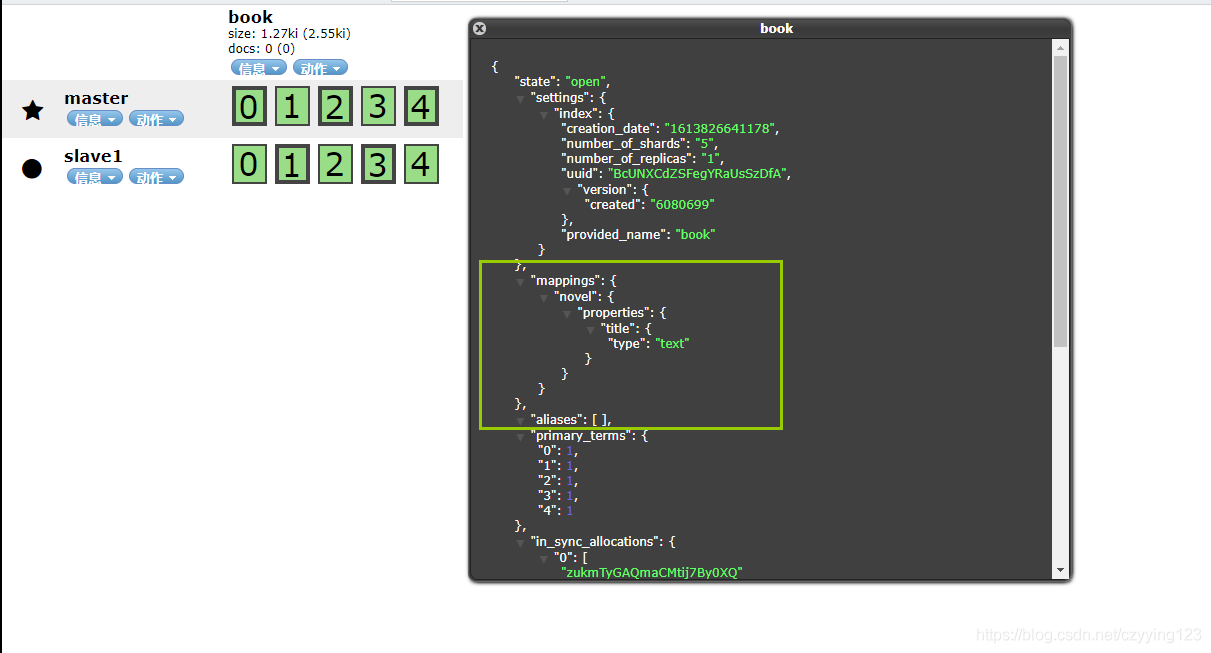Screen dimensions: 1211x653
Task: Click the scroll up arrow in dialog
Action: click(1060, 47)
